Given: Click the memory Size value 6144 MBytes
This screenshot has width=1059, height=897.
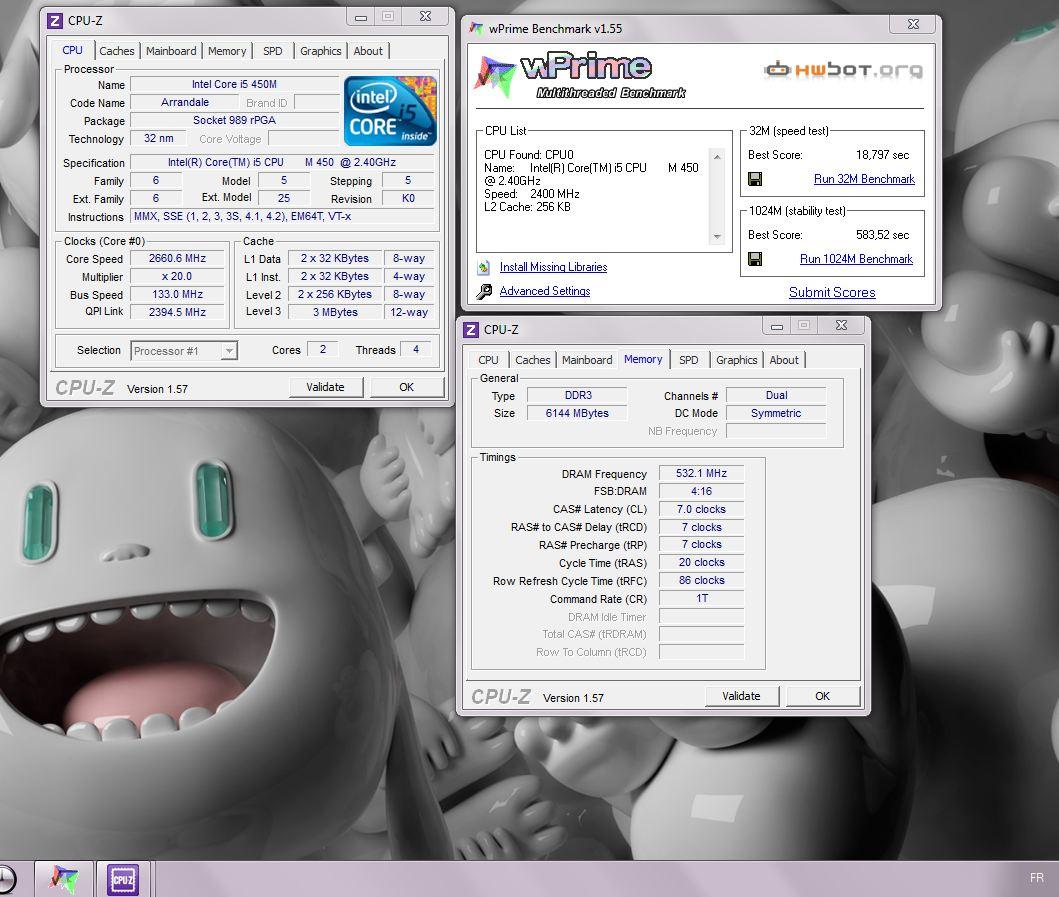Looking at the screenshot, I should (577, 413).
